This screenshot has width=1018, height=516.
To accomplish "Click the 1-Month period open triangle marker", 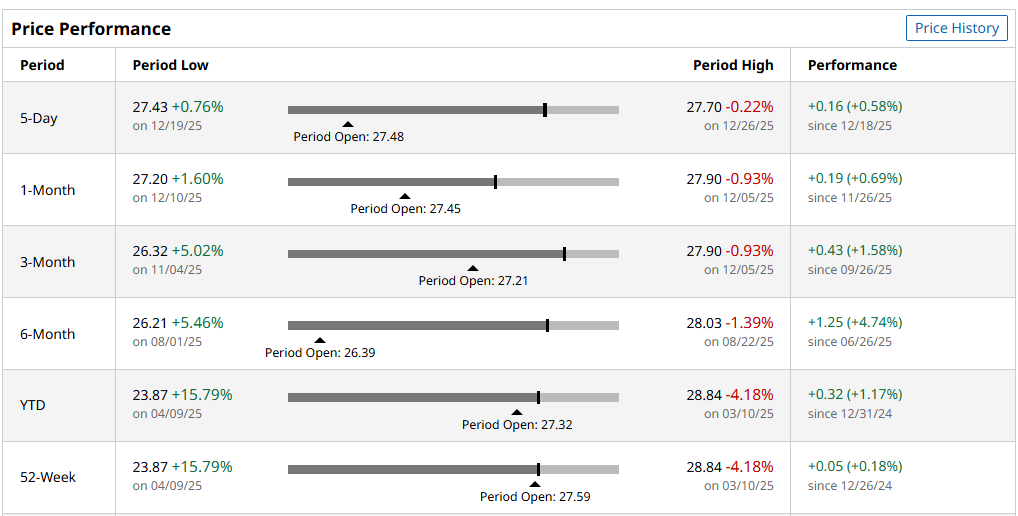I will (x=405, y=196).
